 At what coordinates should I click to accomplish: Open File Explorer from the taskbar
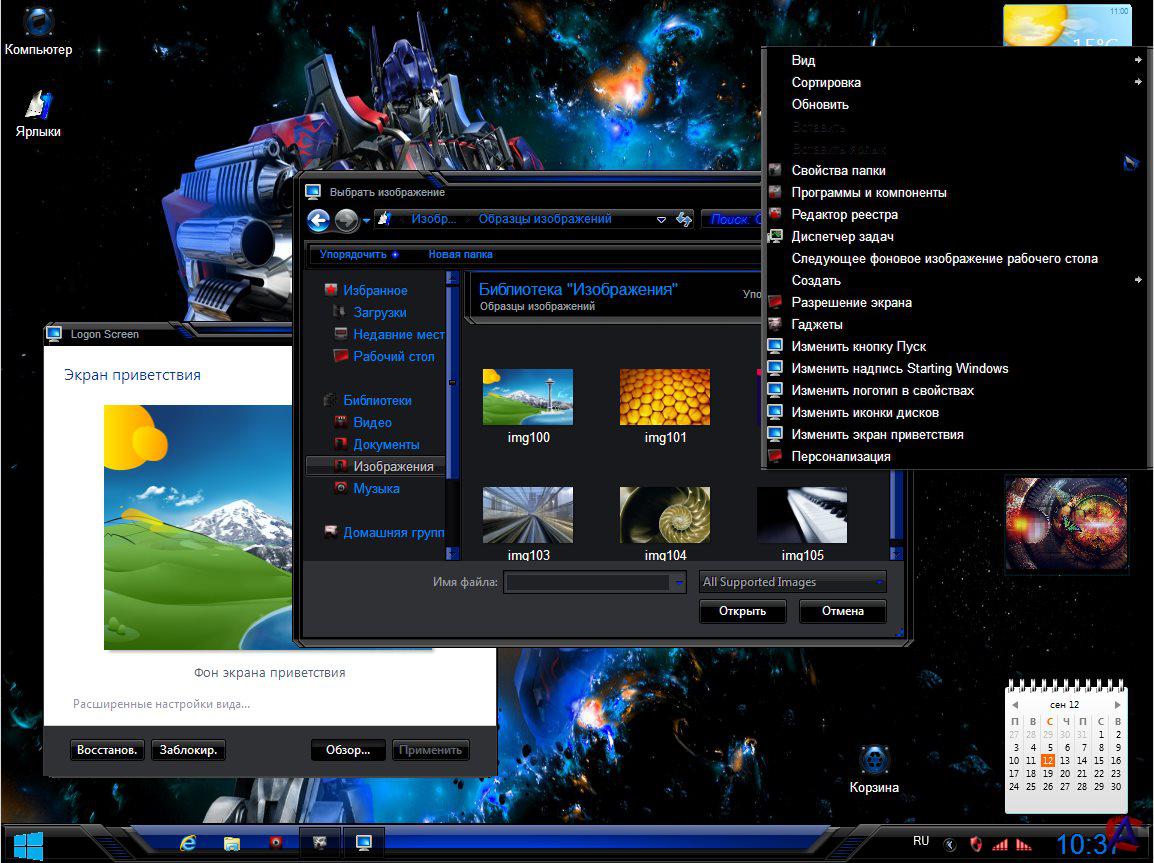click(232, 843)
